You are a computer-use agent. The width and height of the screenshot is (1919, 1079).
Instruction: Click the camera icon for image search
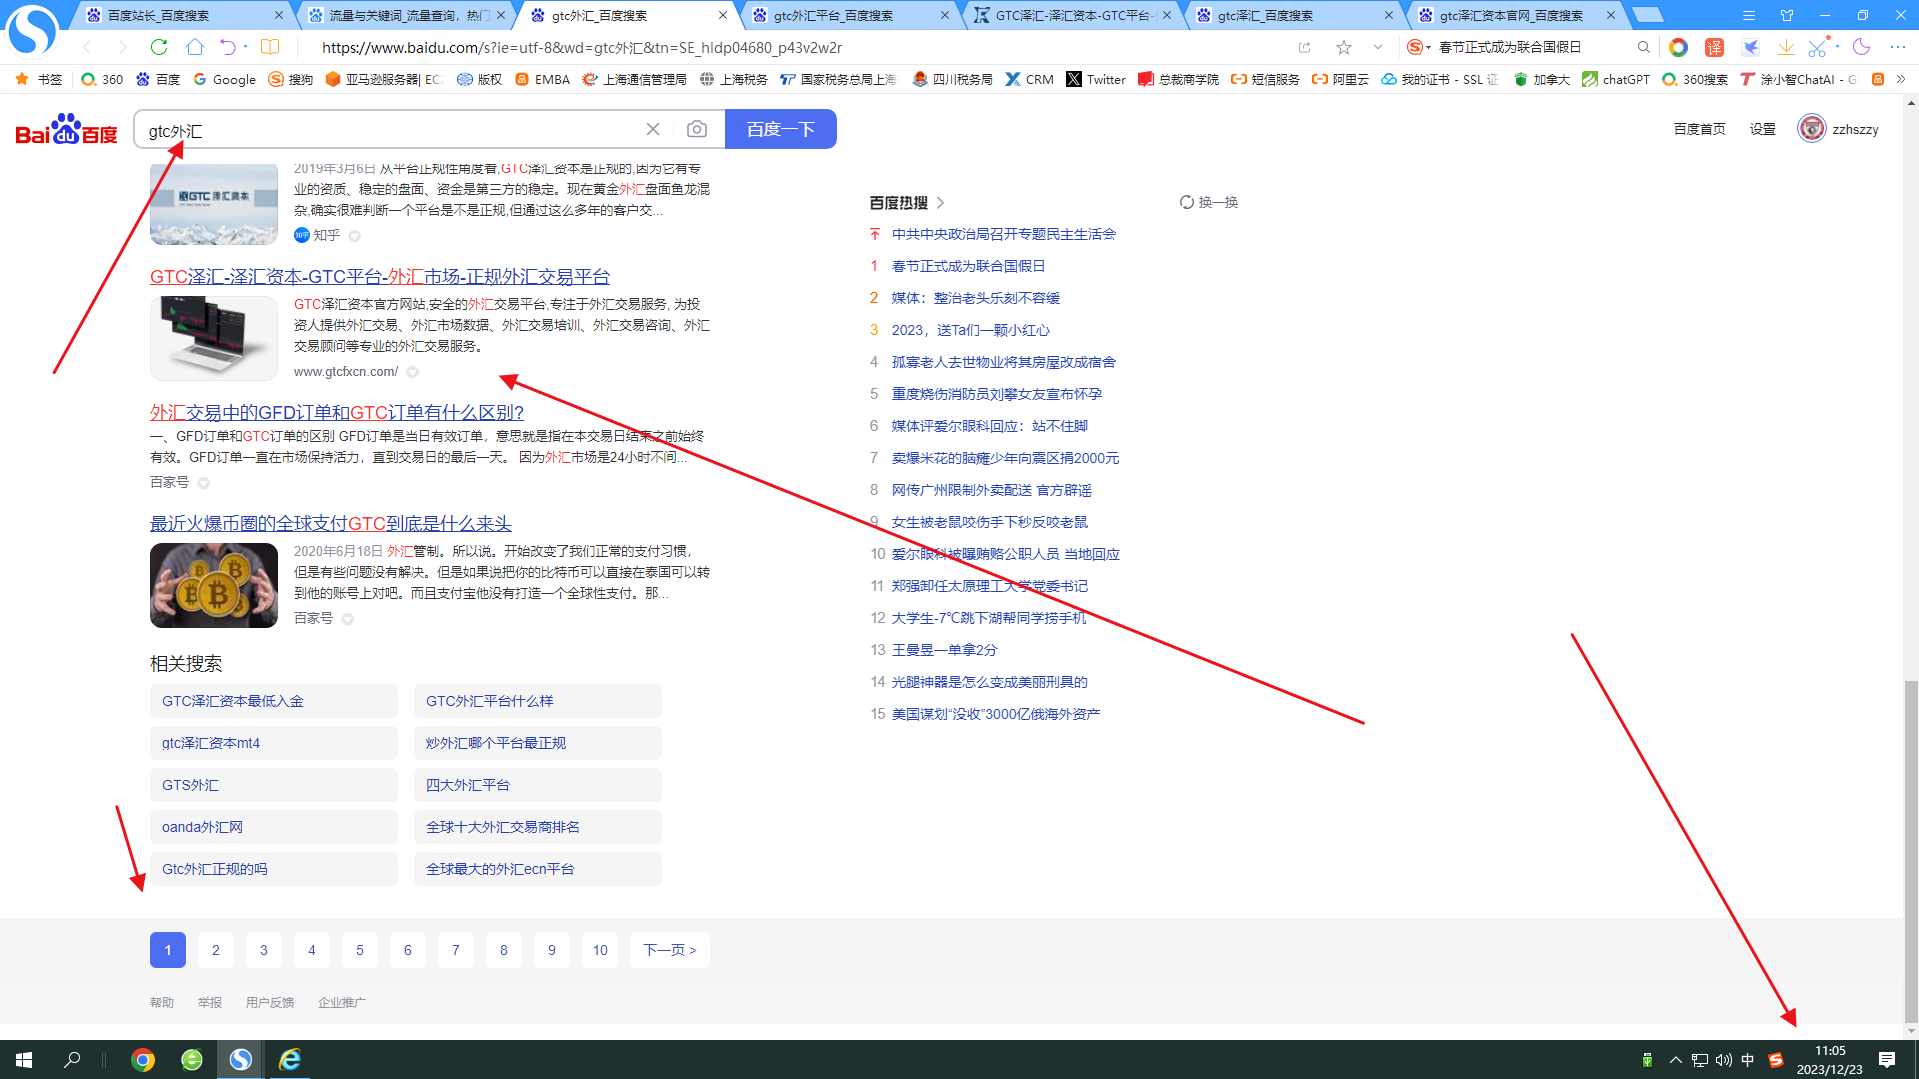pos(696,128)
